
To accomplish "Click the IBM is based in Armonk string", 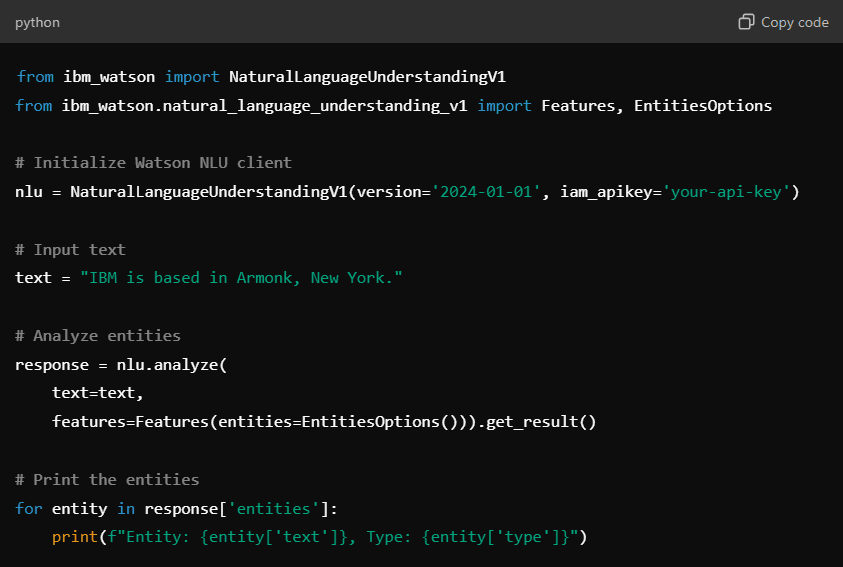I will (241, 278).
